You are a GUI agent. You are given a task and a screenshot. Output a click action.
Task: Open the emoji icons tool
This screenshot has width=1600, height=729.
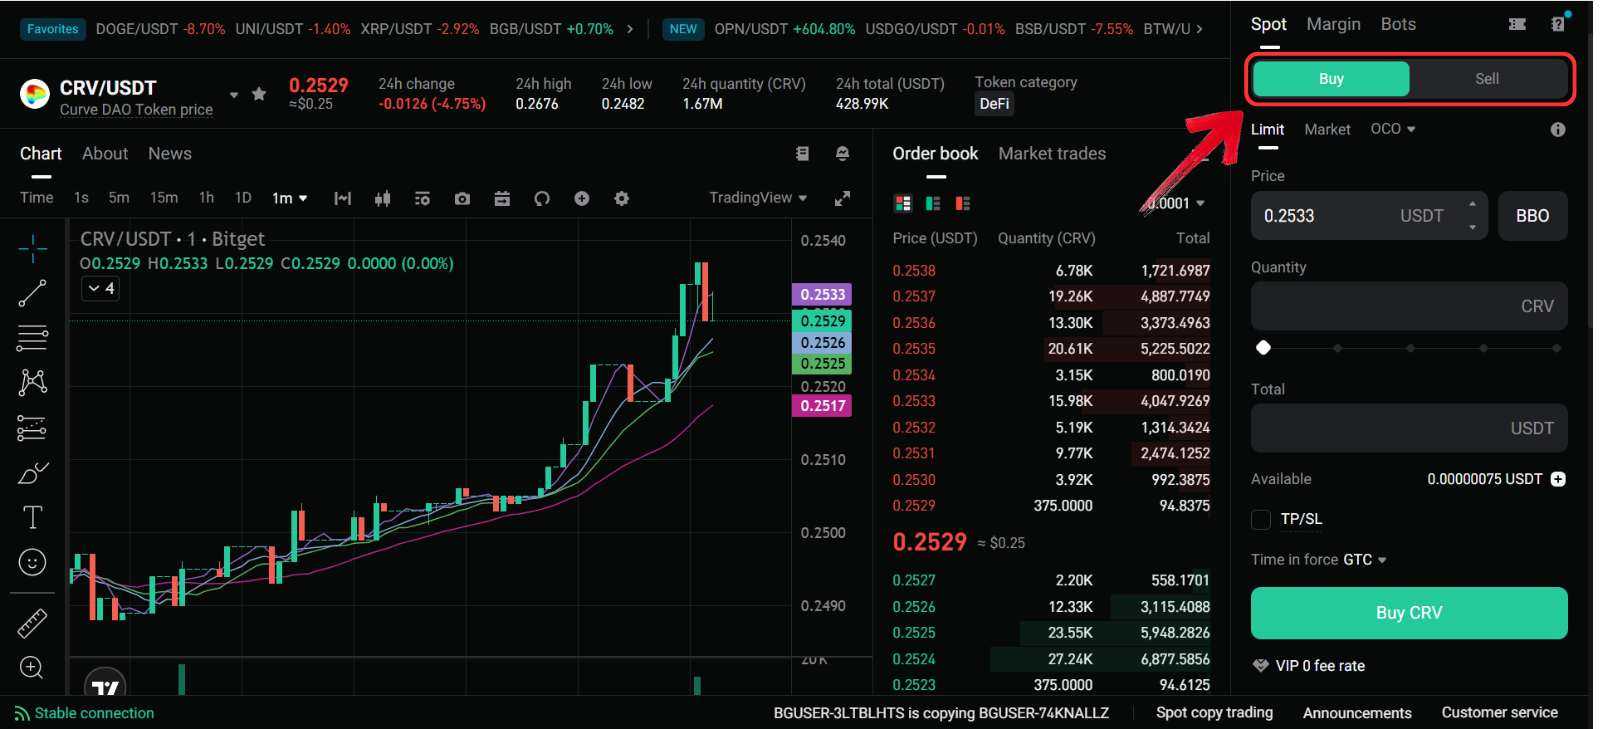[32, 562]
